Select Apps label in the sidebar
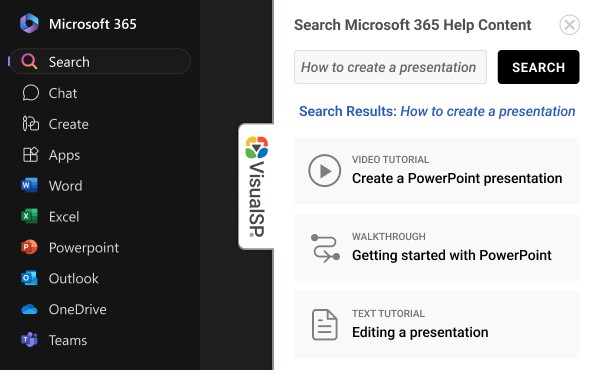The width and height of the screenshot is (600, 370). 64,155
